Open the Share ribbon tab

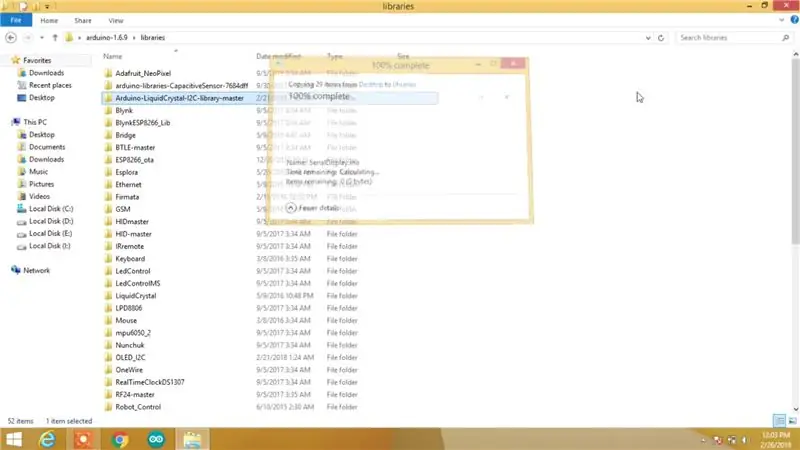click(83, 20)
